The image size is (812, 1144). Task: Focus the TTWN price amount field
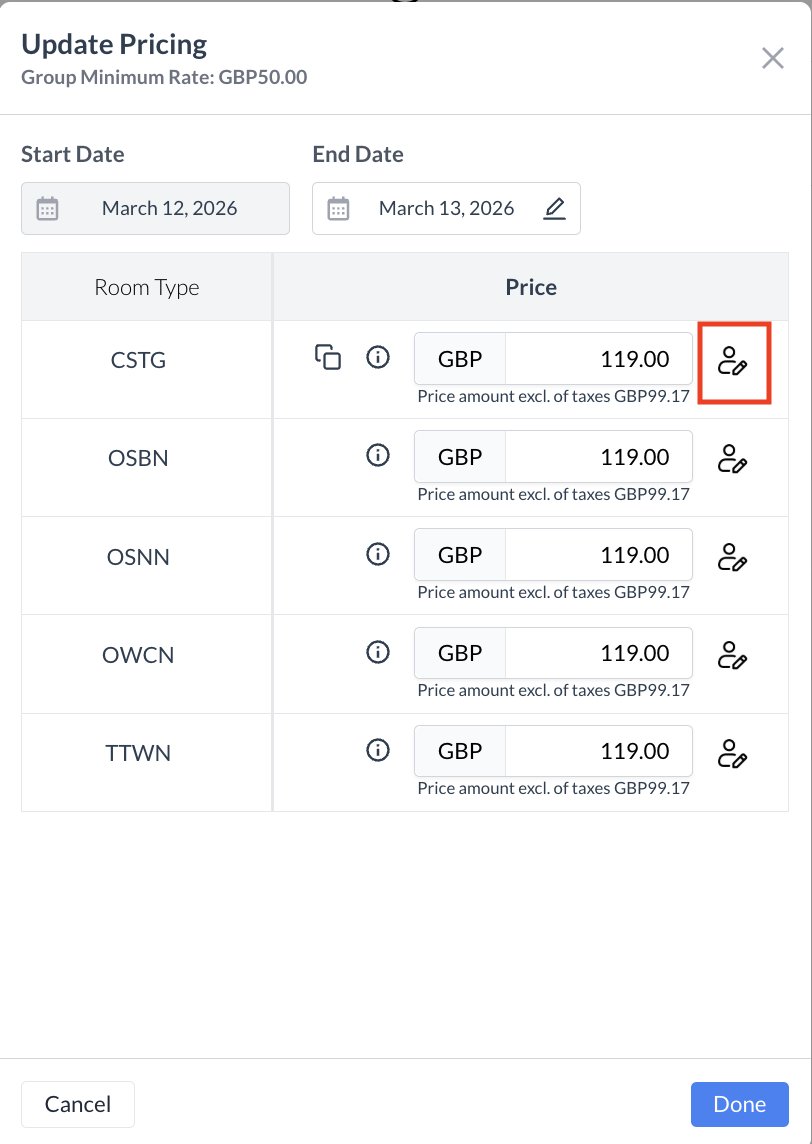(x=598, y=750)
